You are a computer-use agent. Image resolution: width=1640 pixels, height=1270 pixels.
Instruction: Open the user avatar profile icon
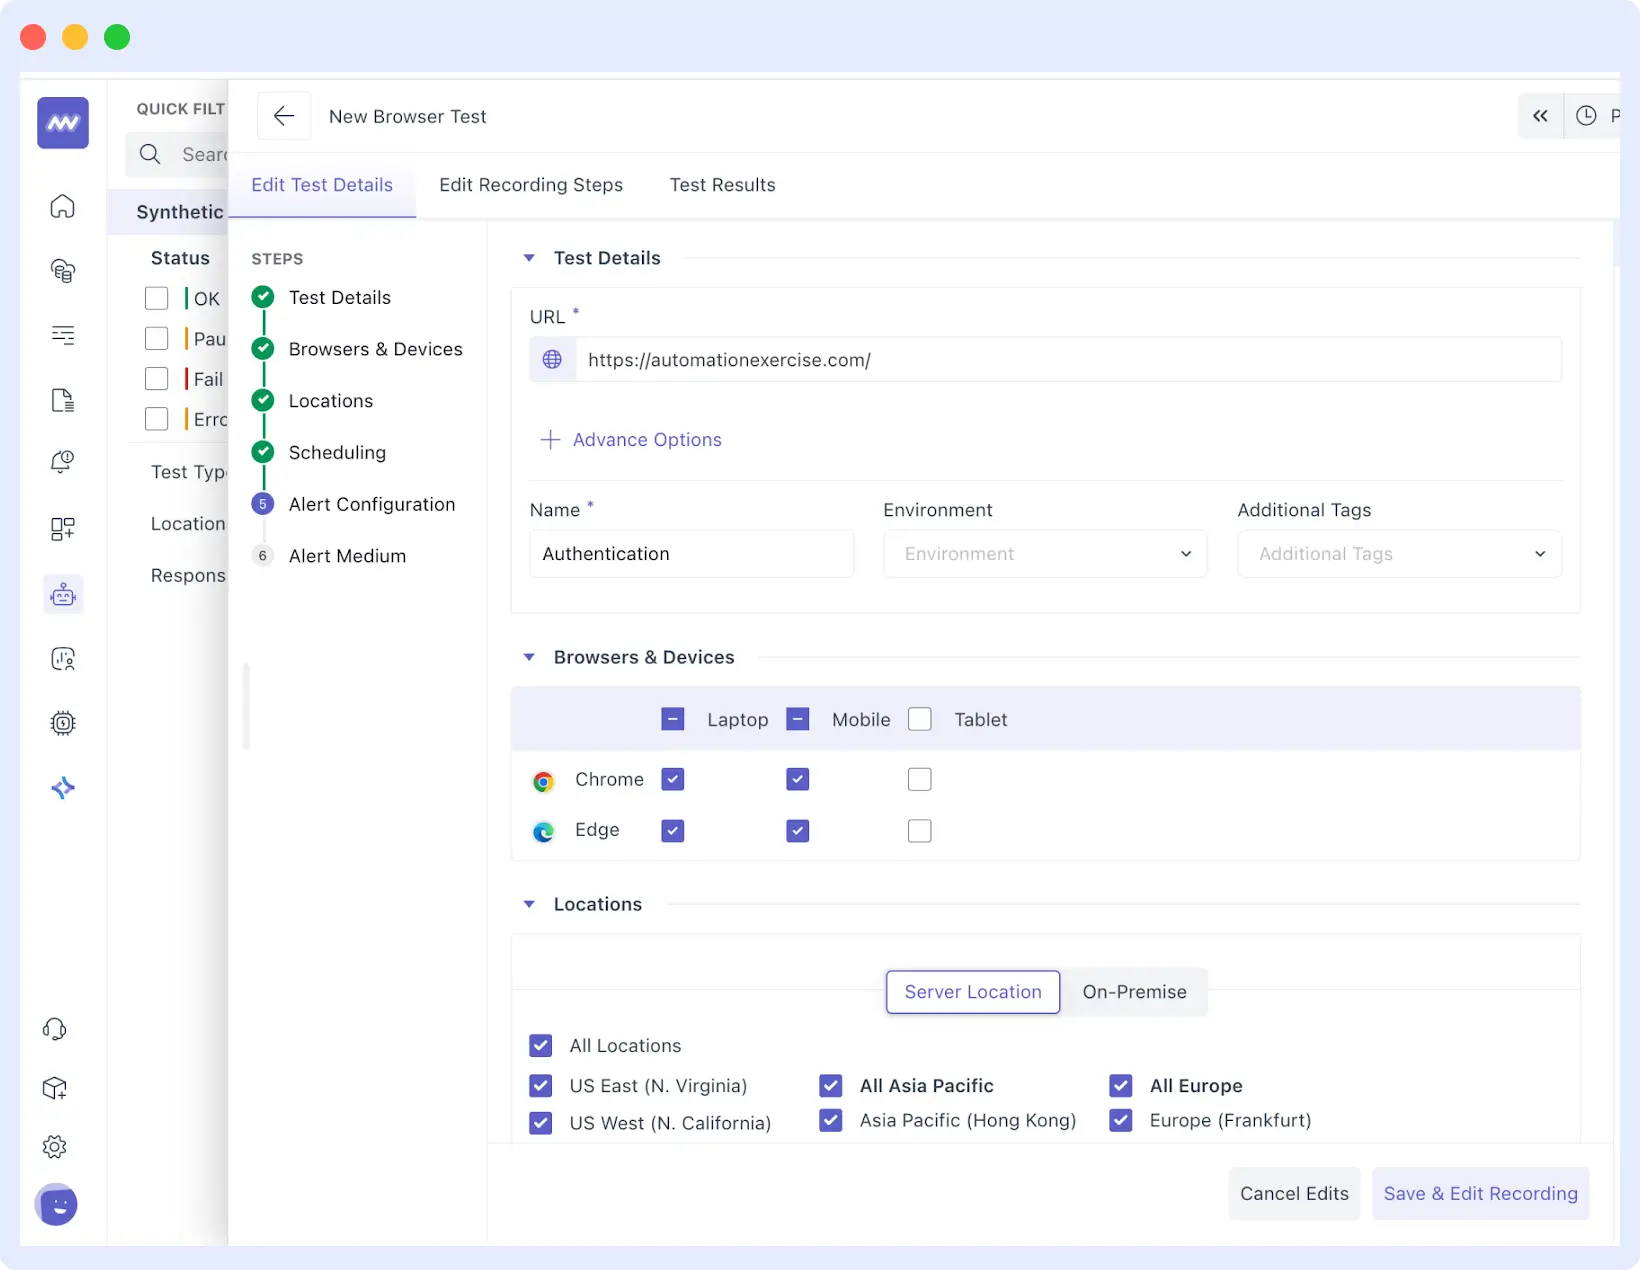(x=57, y=1205)
